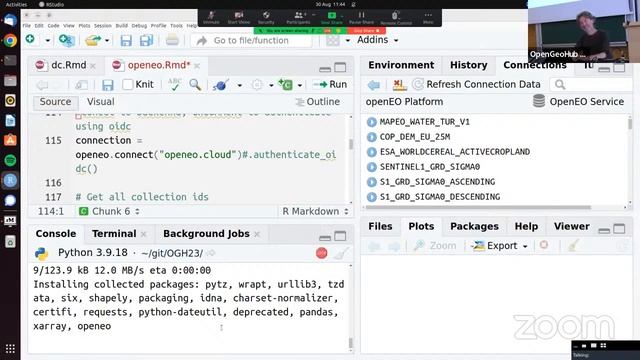Screen dimensions: 640x360
Task: Click the Connections search field
Action: (x=592, y=84)
